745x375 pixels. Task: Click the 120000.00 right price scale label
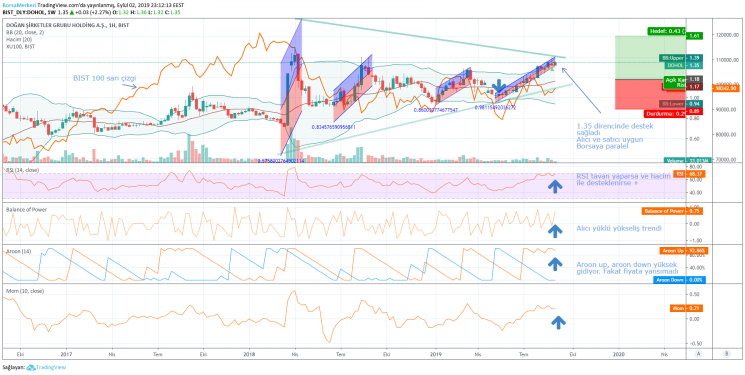726,35
